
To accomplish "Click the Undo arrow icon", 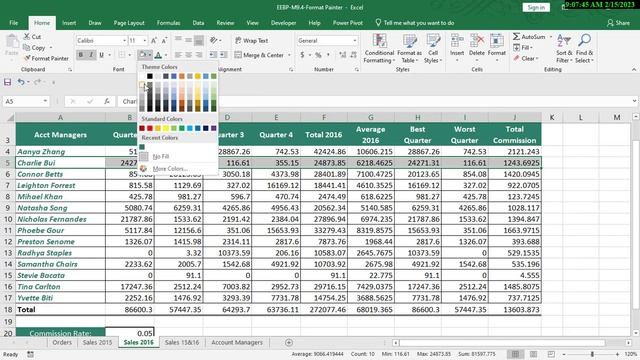I will [x=20, y=82].
